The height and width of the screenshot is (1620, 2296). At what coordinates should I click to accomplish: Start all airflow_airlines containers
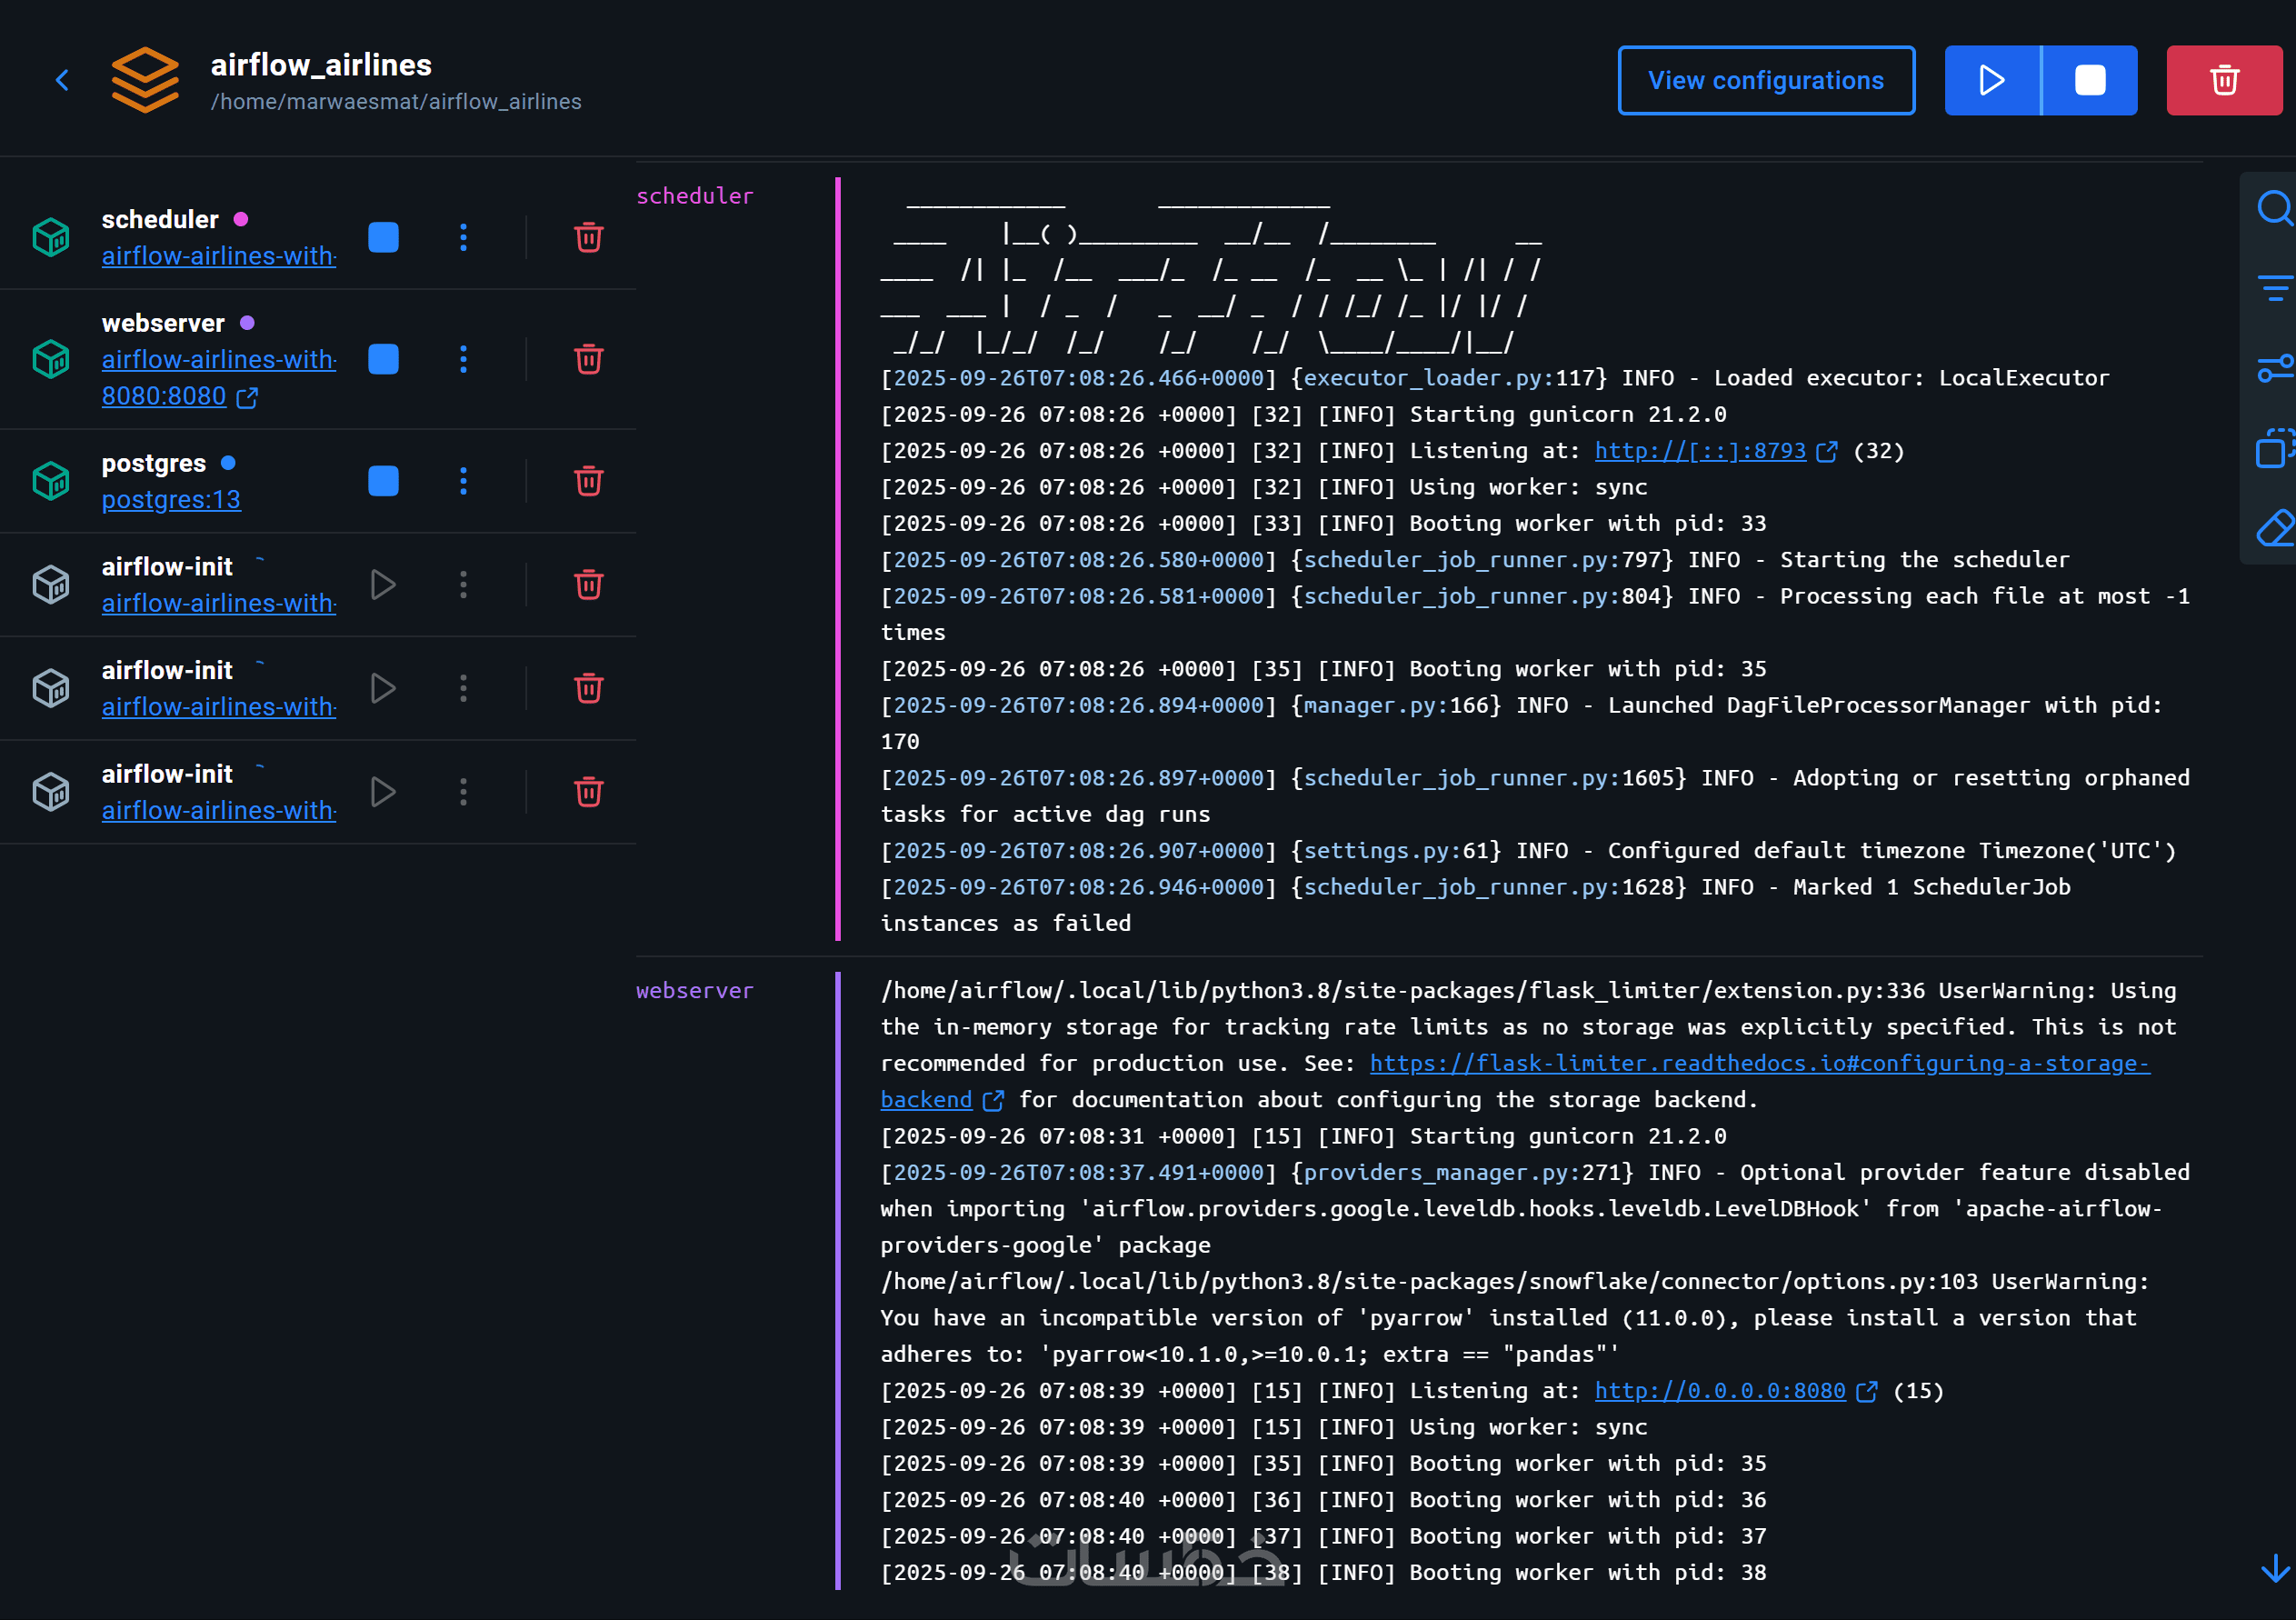[x=1991, y=80]
